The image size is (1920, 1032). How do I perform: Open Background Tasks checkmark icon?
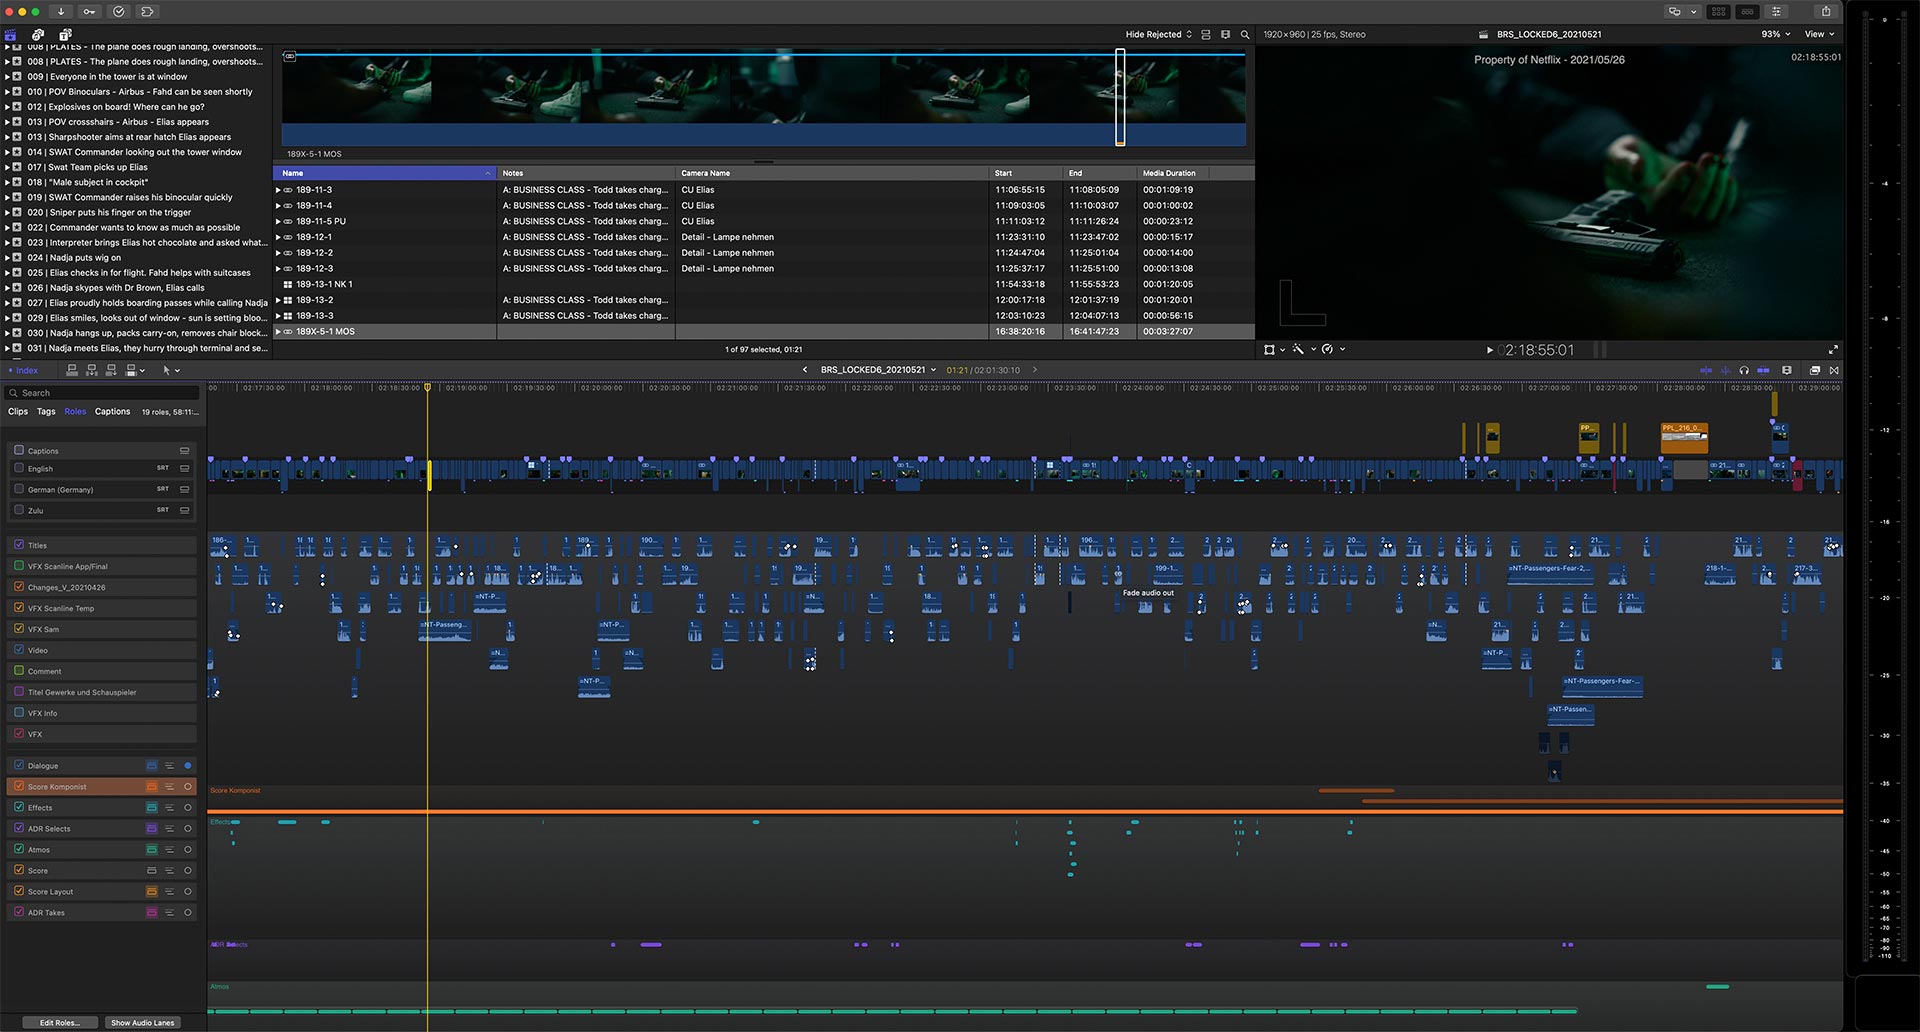click(x=119, y=12)
